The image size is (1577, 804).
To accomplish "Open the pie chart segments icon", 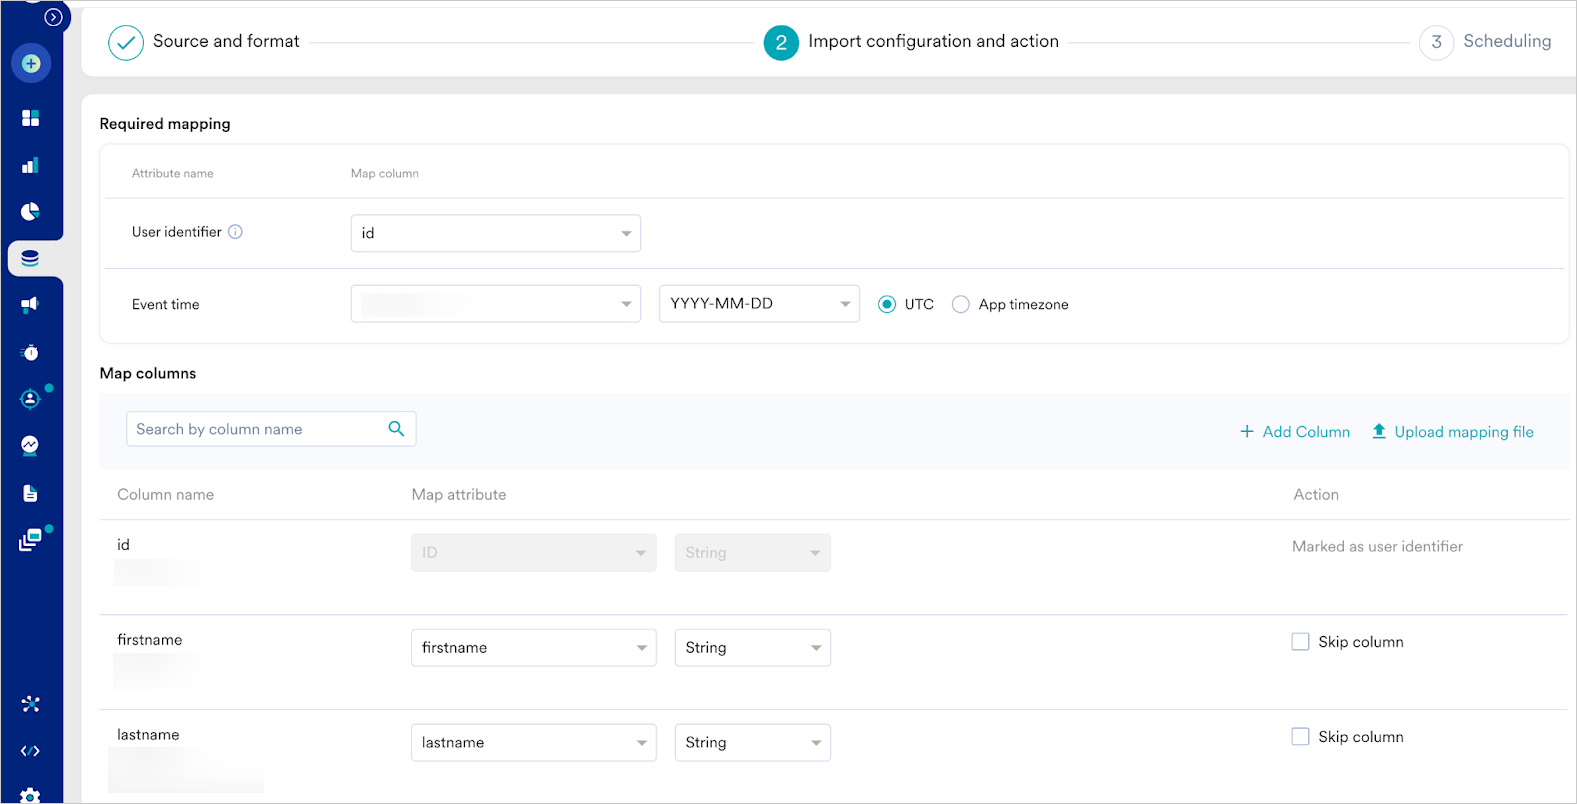I will click(x=31, y=211).
